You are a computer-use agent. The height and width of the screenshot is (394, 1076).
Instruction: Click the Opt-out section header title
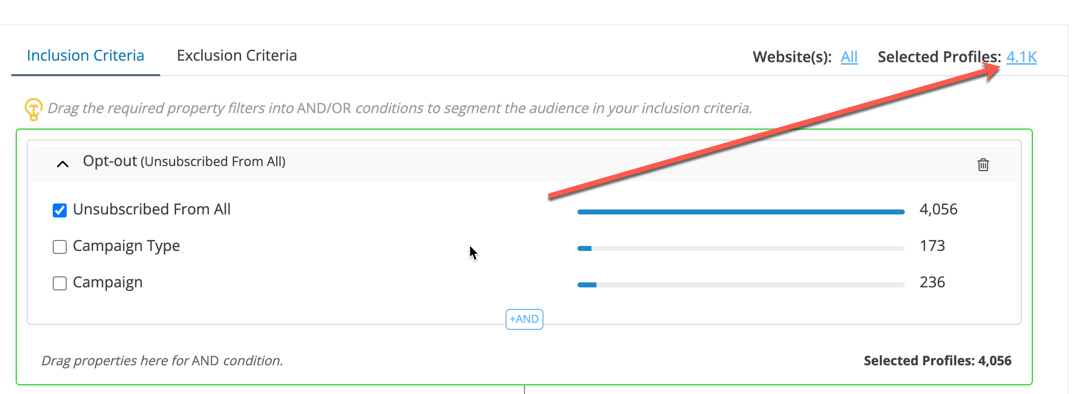coord(184,162)
